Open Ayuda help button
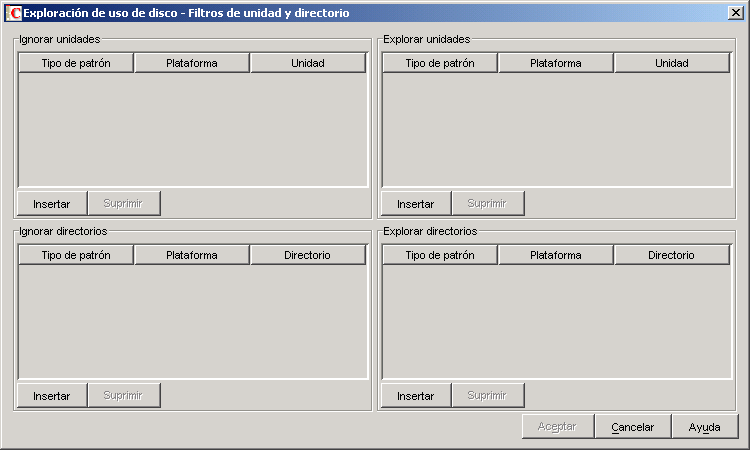The height and width of the screenshot is (450, 750). coord(705,427)
